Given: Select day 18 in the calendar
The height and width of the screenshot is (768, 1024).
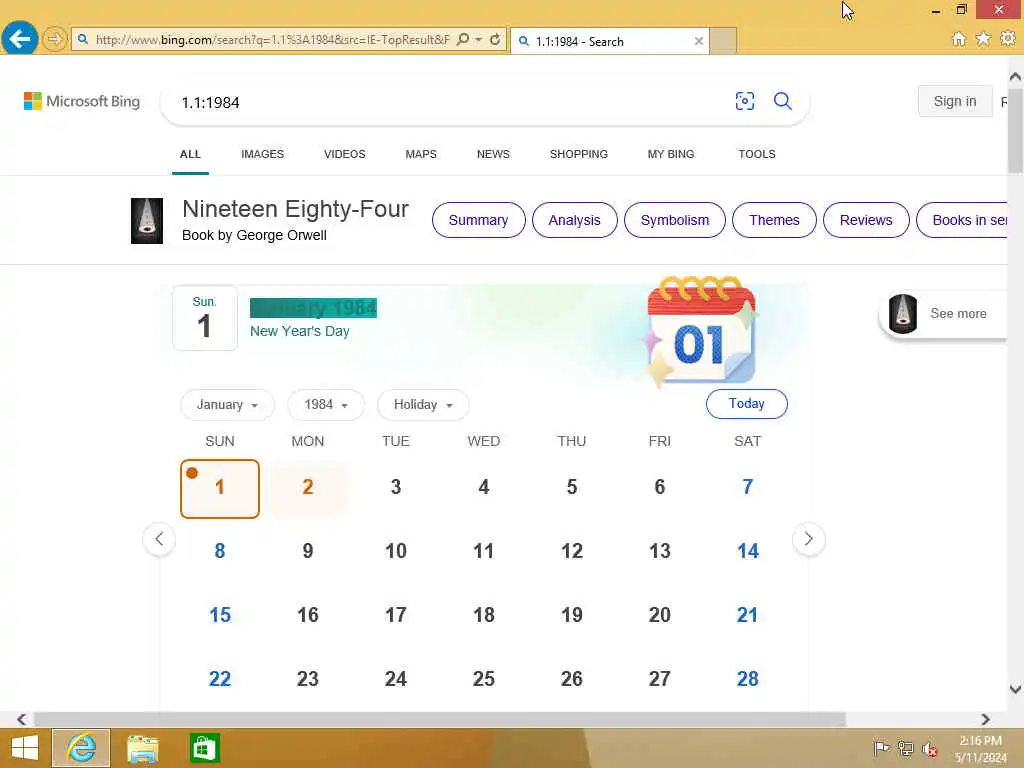Looking at the screenshot, I should (483, 615).
